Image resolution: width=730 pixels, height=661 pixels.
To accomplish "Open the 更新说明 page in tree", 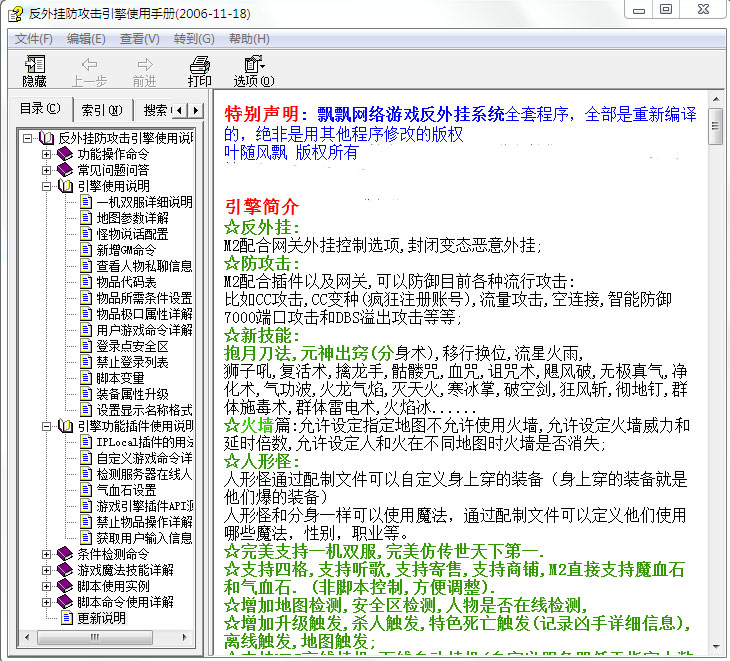I will [102, 618].
